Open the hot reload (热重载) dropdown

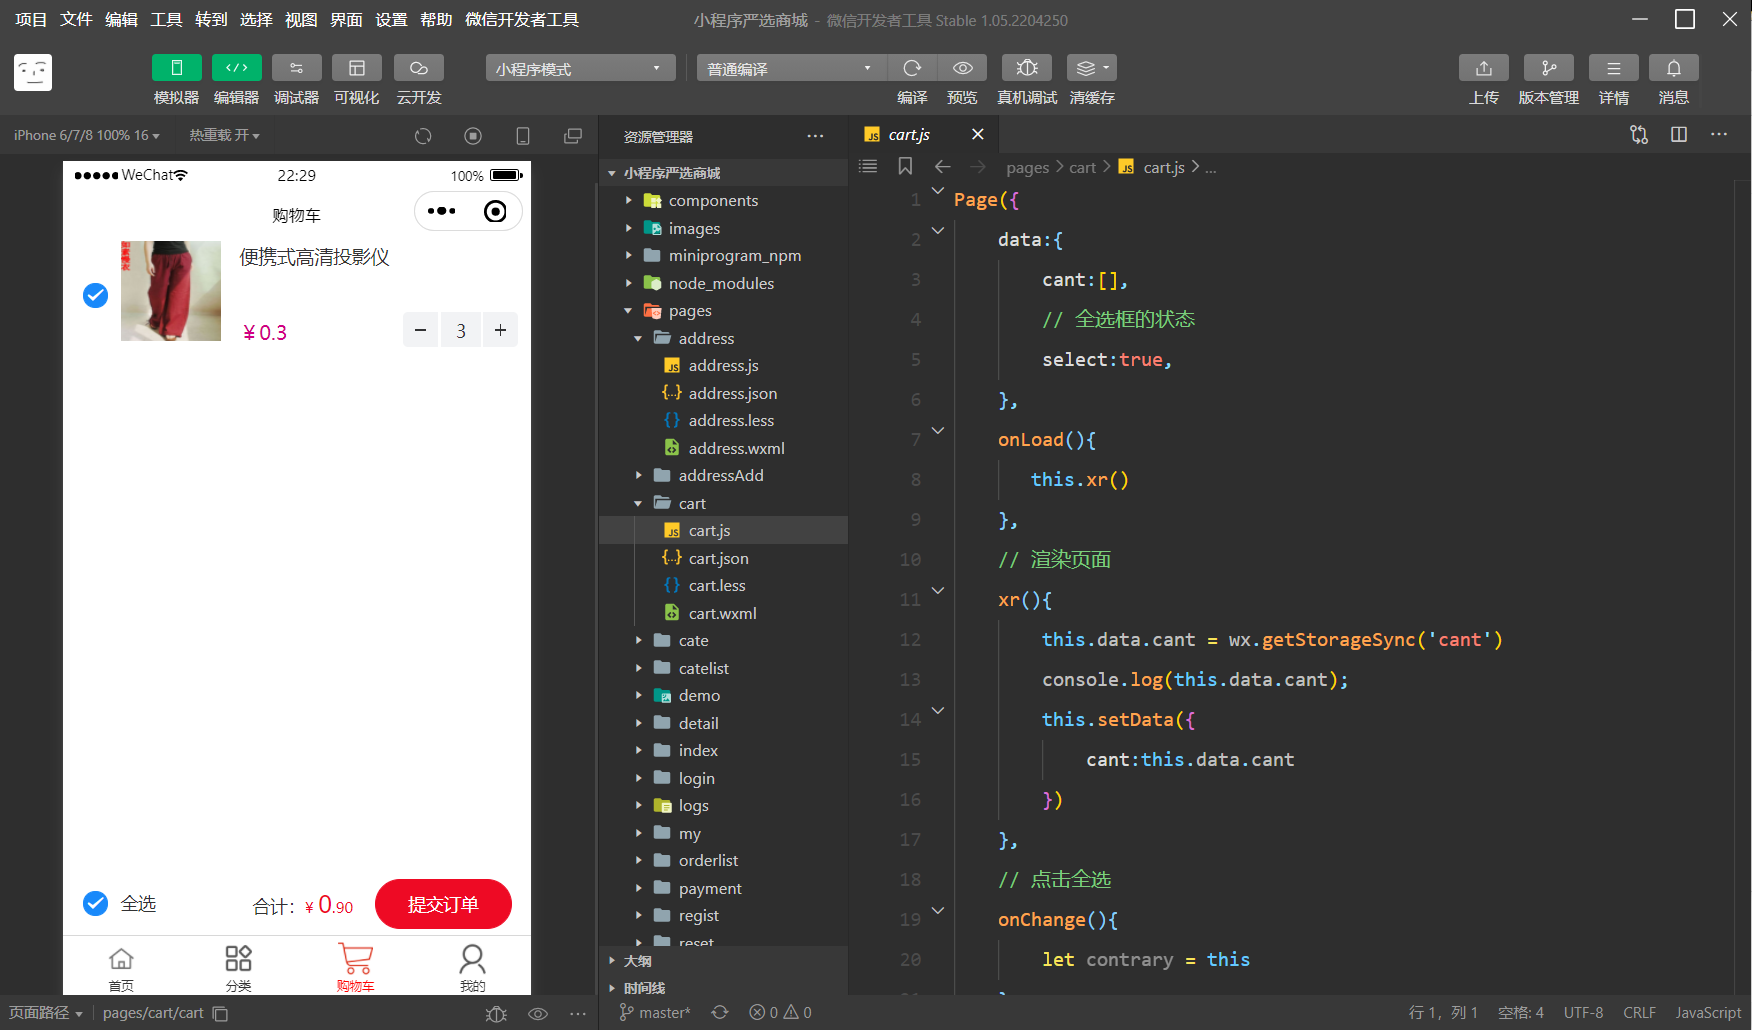point(225,135)
